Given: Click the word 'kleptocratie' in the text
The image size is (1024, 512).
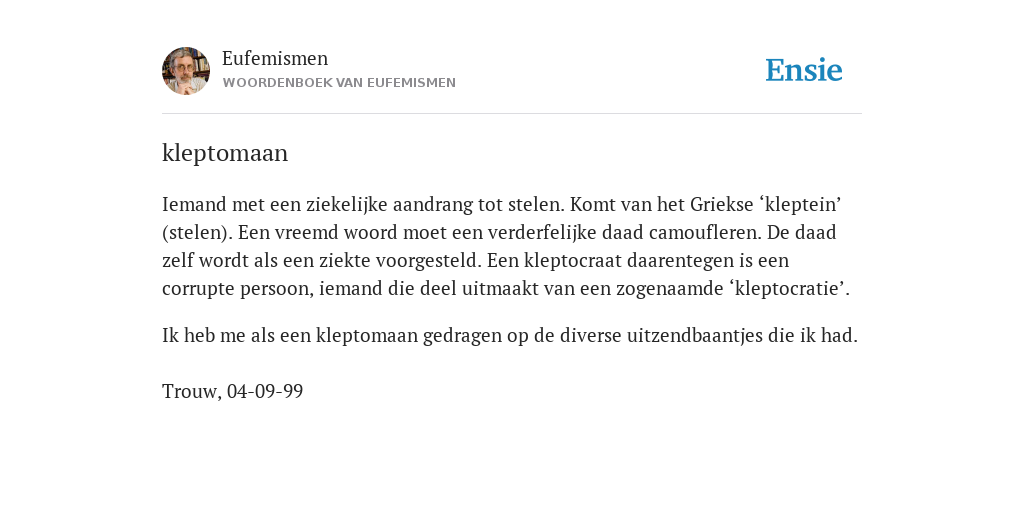Looking at the screenshot, I should (x=790, y=288).
